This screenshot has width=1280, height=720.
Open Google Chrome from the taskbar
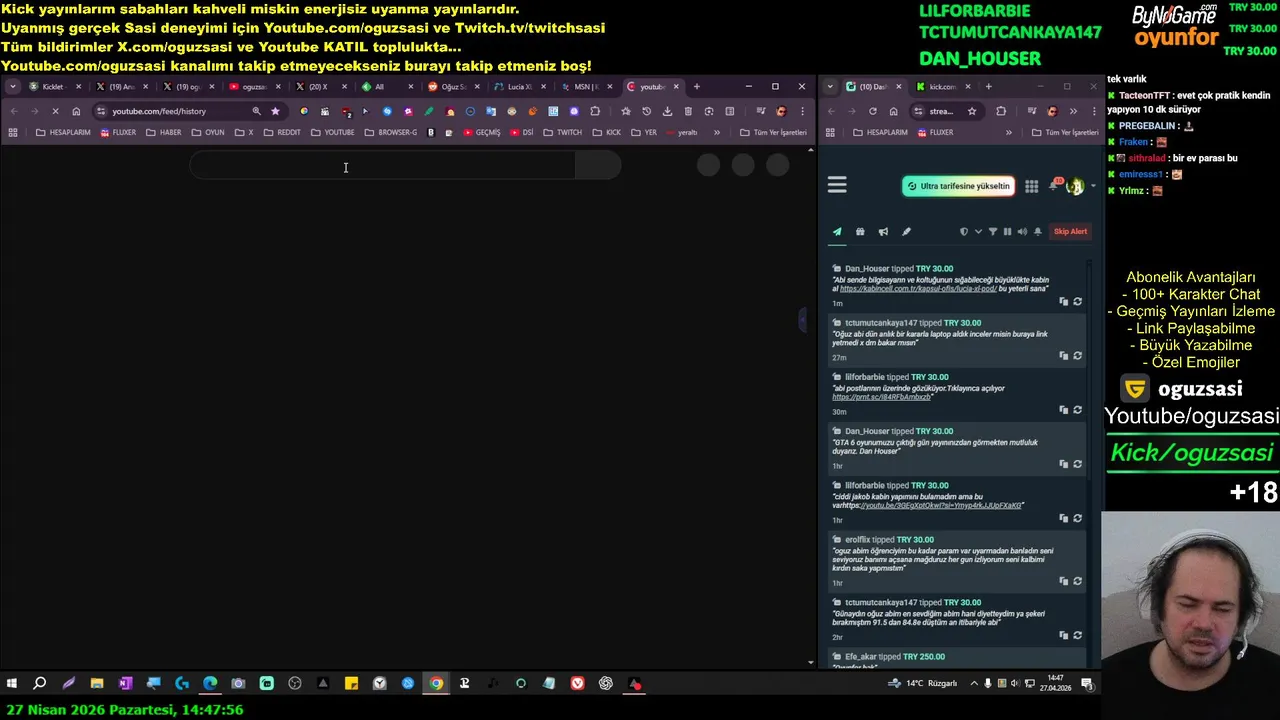(x=436, y=684)
